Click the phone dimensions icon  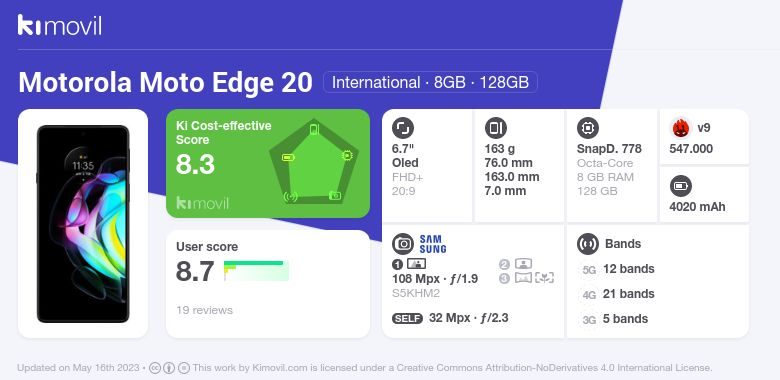pos(495,128)
